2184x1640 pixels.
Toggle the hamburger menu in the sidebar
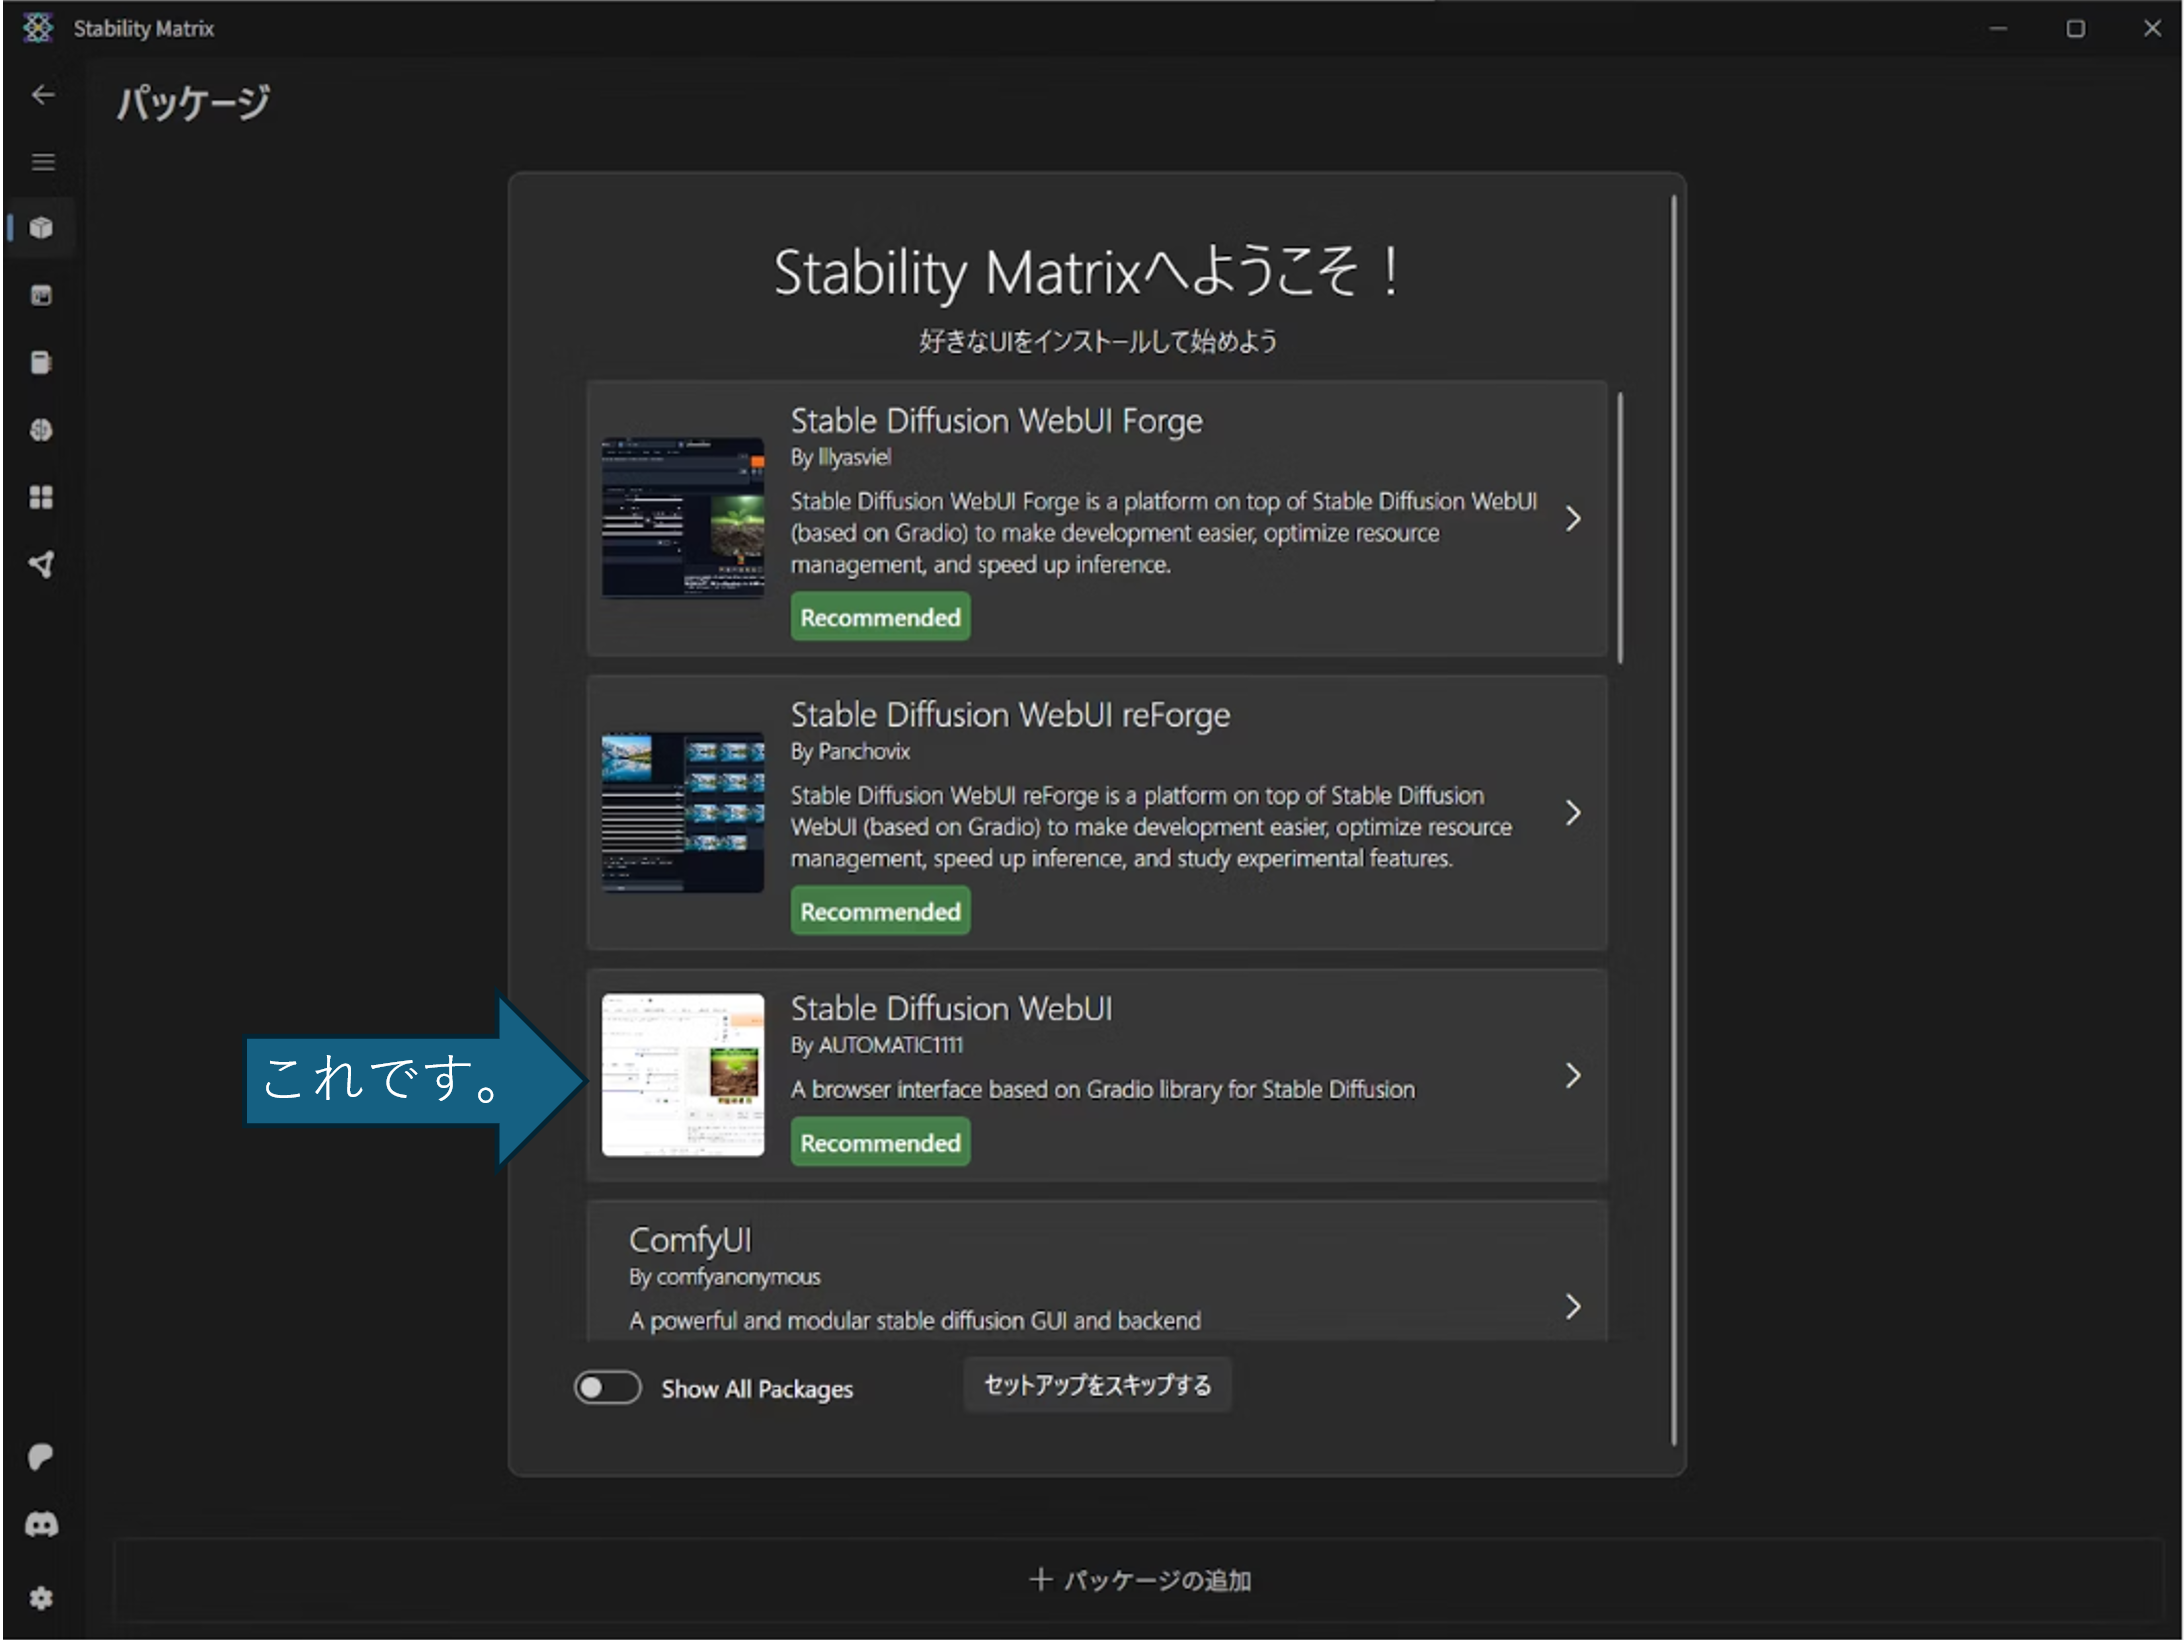coord(42,161)
